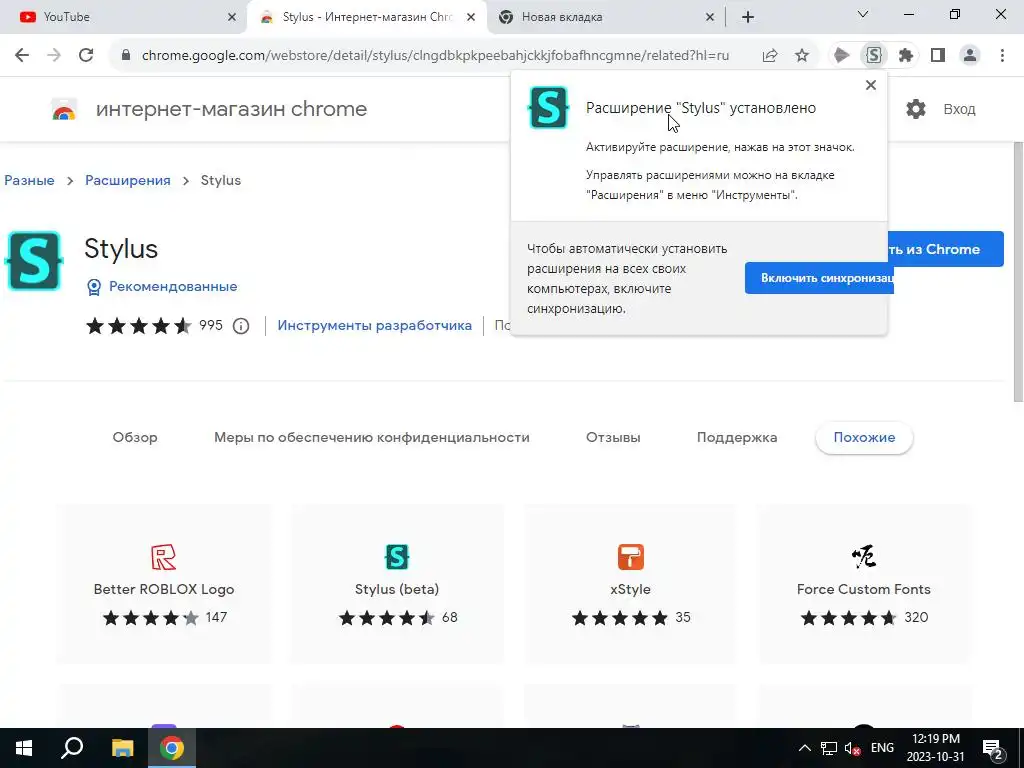Click the network tray icon
This screenshot has width=1024, height=768.
(829, 748)
